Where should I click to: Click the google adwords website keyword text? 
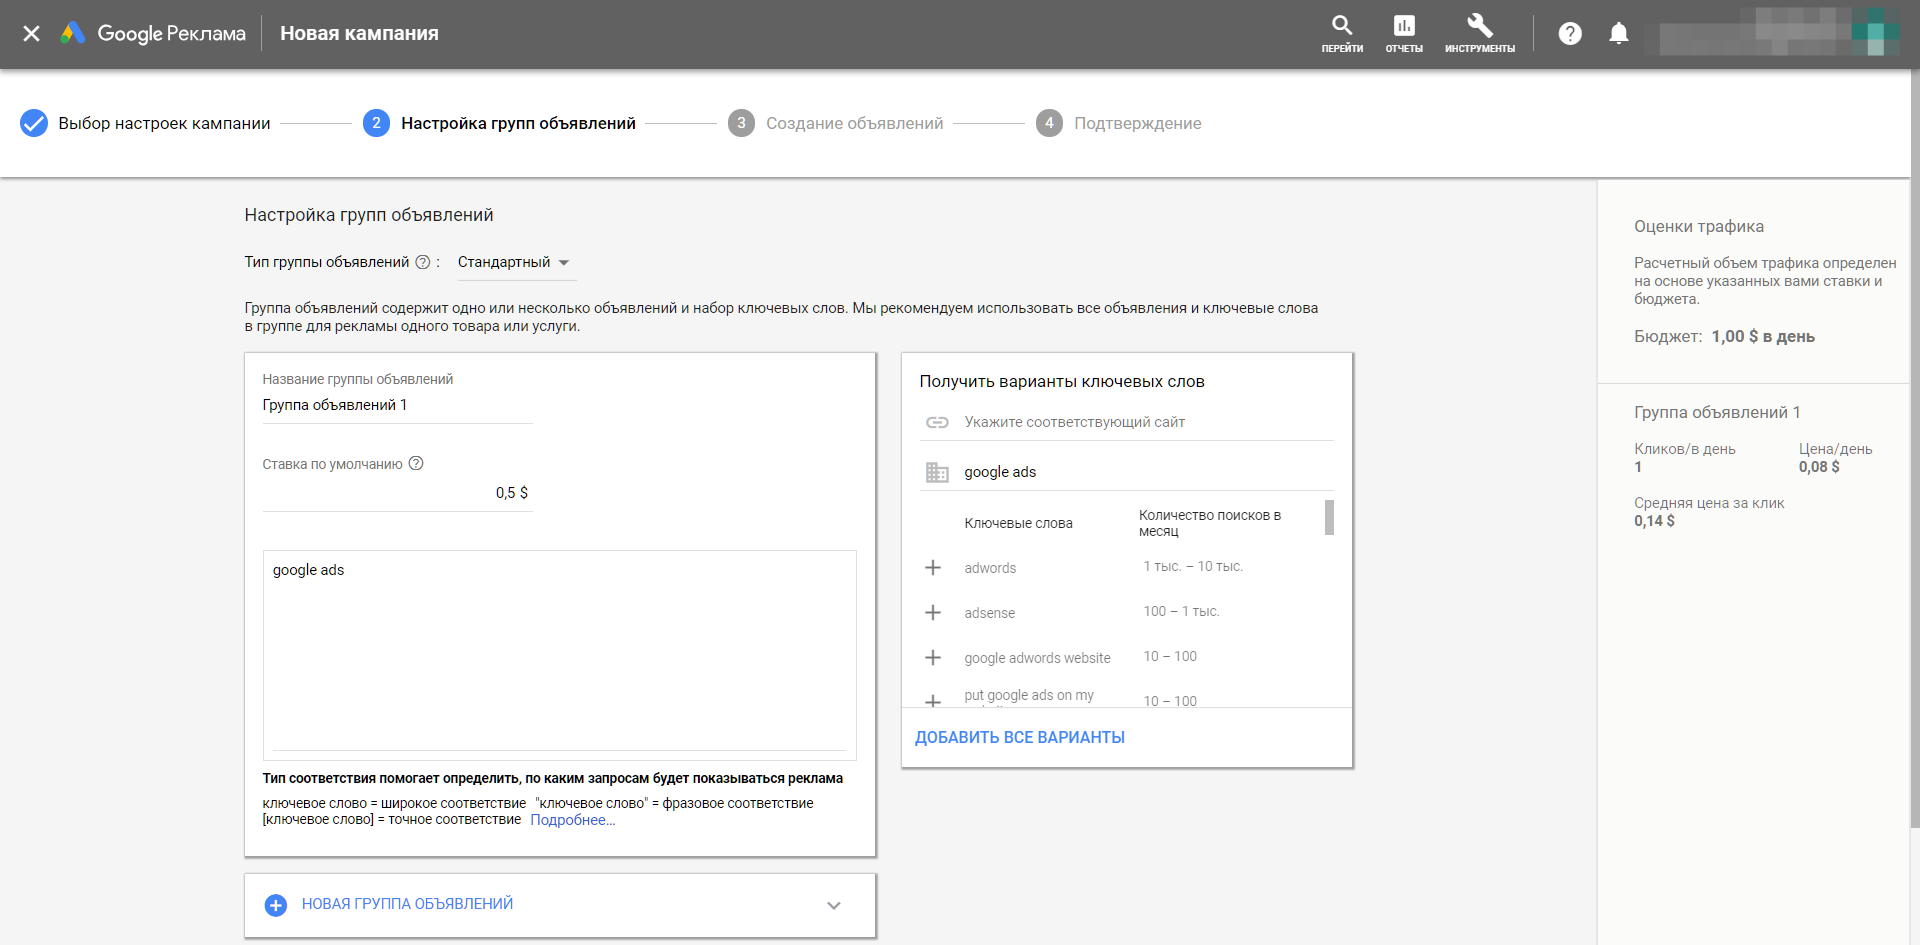tap(1037, 658)
